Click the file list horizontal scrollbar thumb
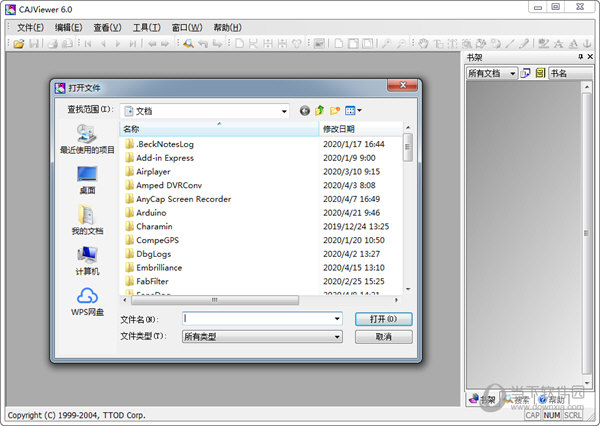The width and height of the screenshot is (600, 426). click(x=215, y=300)
